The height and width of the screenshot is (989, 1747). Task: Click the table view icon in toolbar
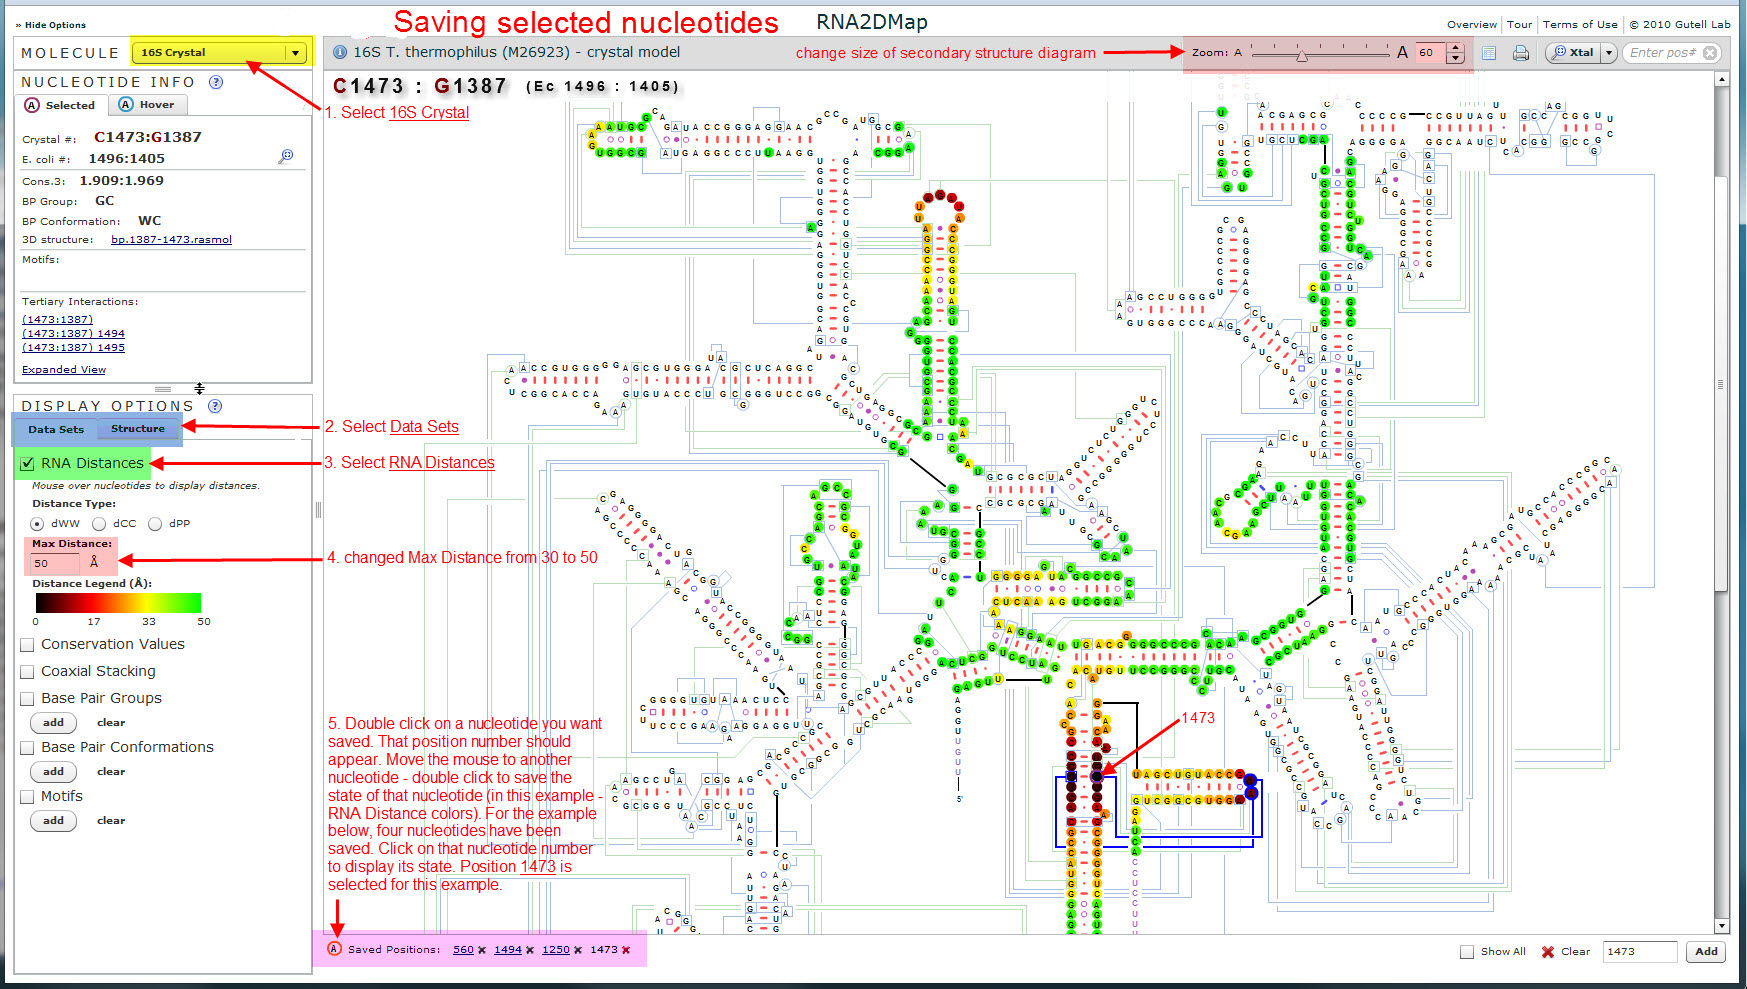[1489, 53]
